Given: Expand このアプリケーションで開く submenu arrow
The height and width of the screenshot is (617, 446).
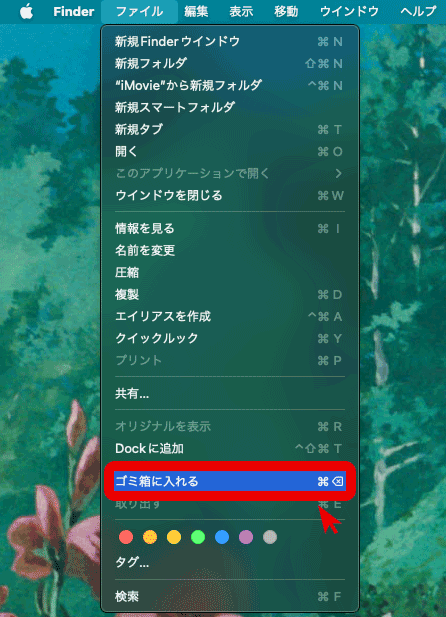Looking at the screenshot, I should click(x=338, y=173).
